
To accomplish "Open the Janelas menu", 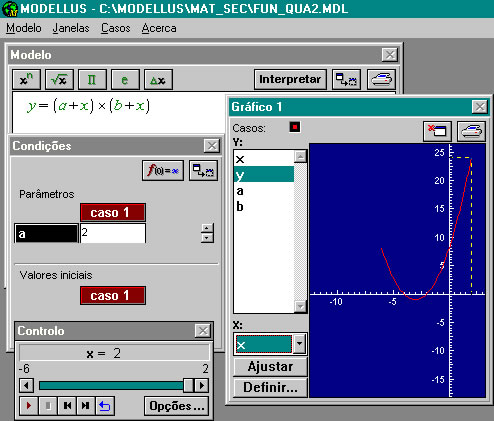I will (x=71, y=28).
